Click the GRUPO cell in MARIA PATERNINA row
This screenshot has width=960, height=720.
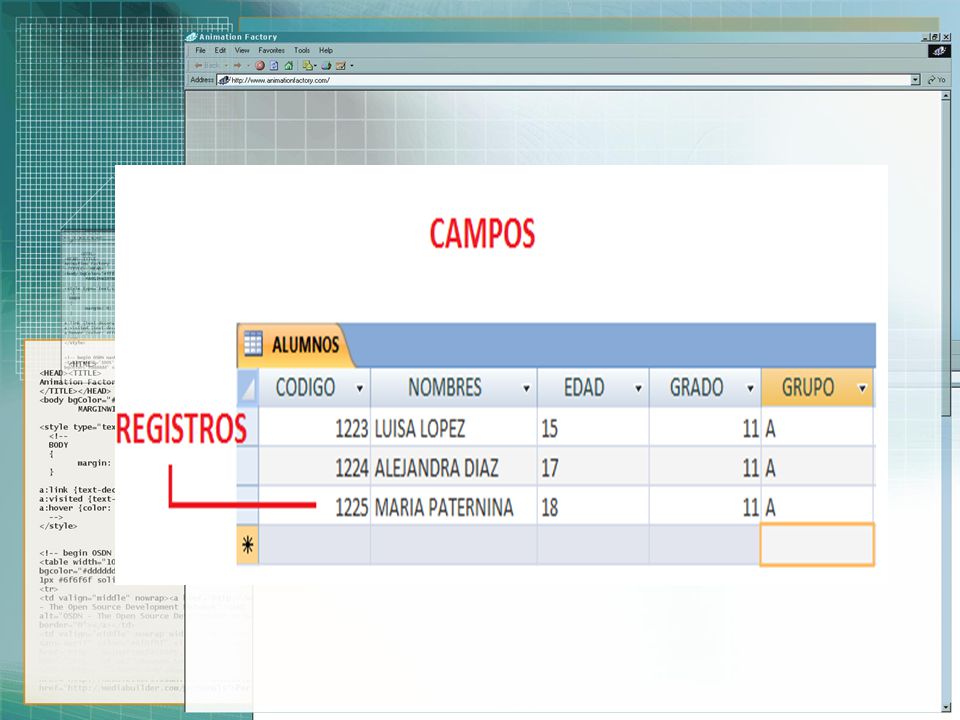click(818, 506)
